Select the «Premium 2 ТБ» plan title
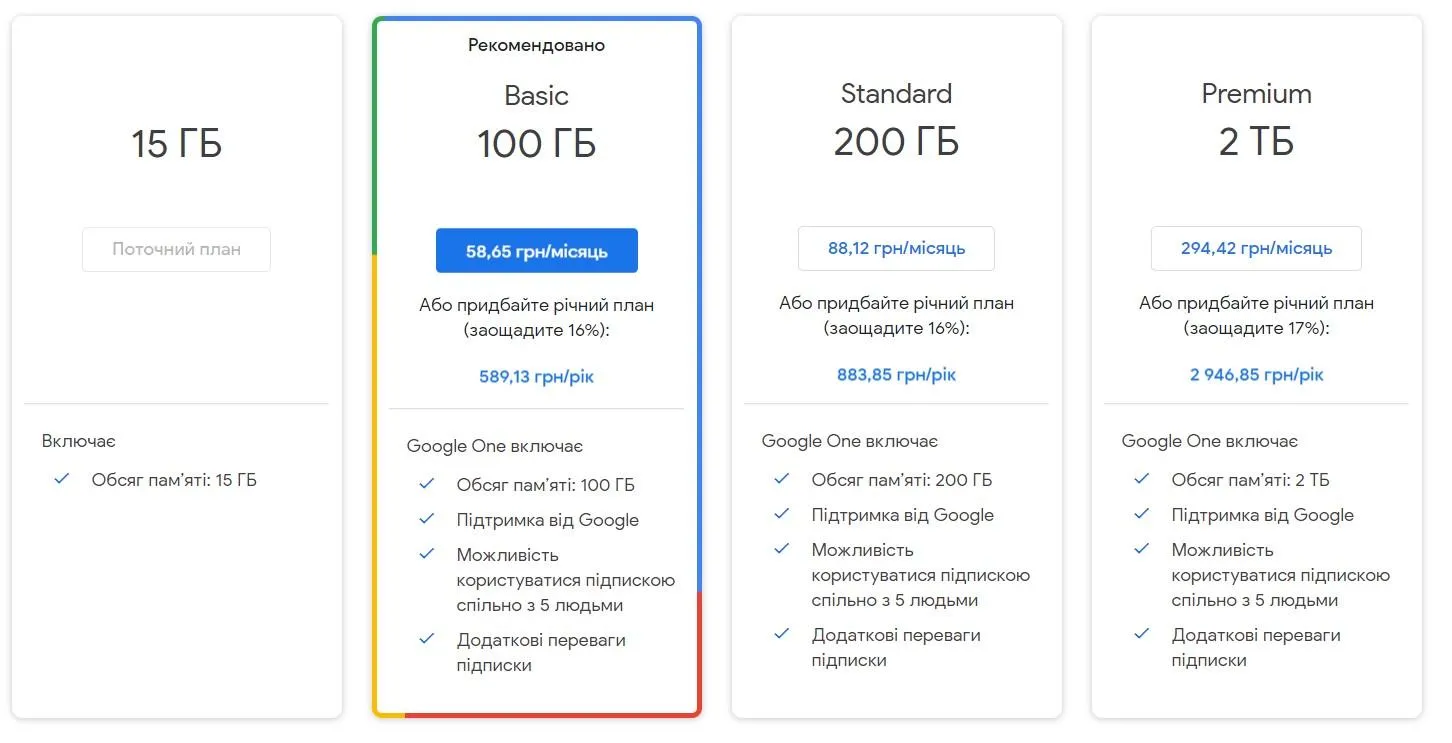The image size is (1452, 743). [x=1255, y=118]
